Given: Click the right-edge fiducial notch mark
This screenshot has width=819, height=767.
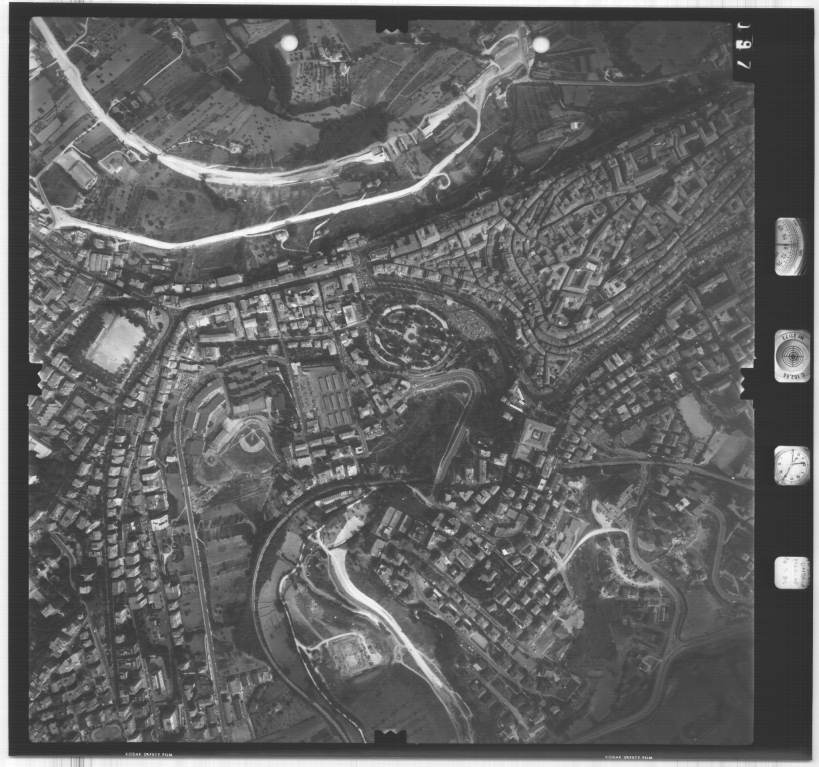Looking at the screenshot, I should click(746, 382).
